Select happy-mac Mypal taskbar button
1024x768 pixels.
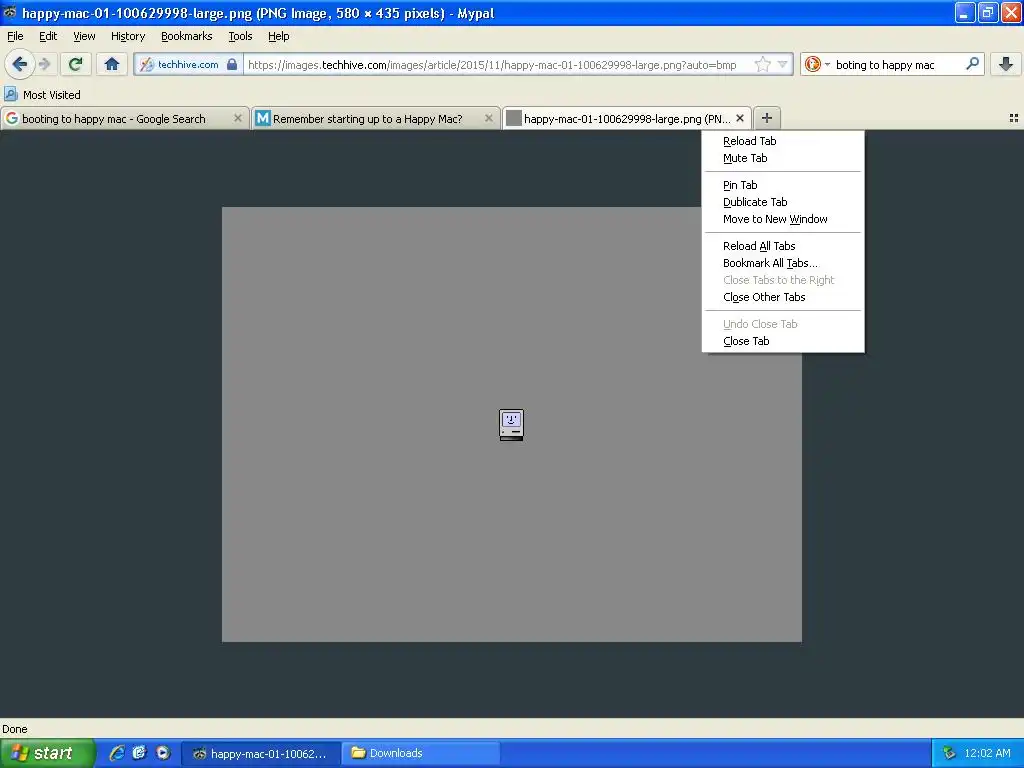click(x=261, y=754)
